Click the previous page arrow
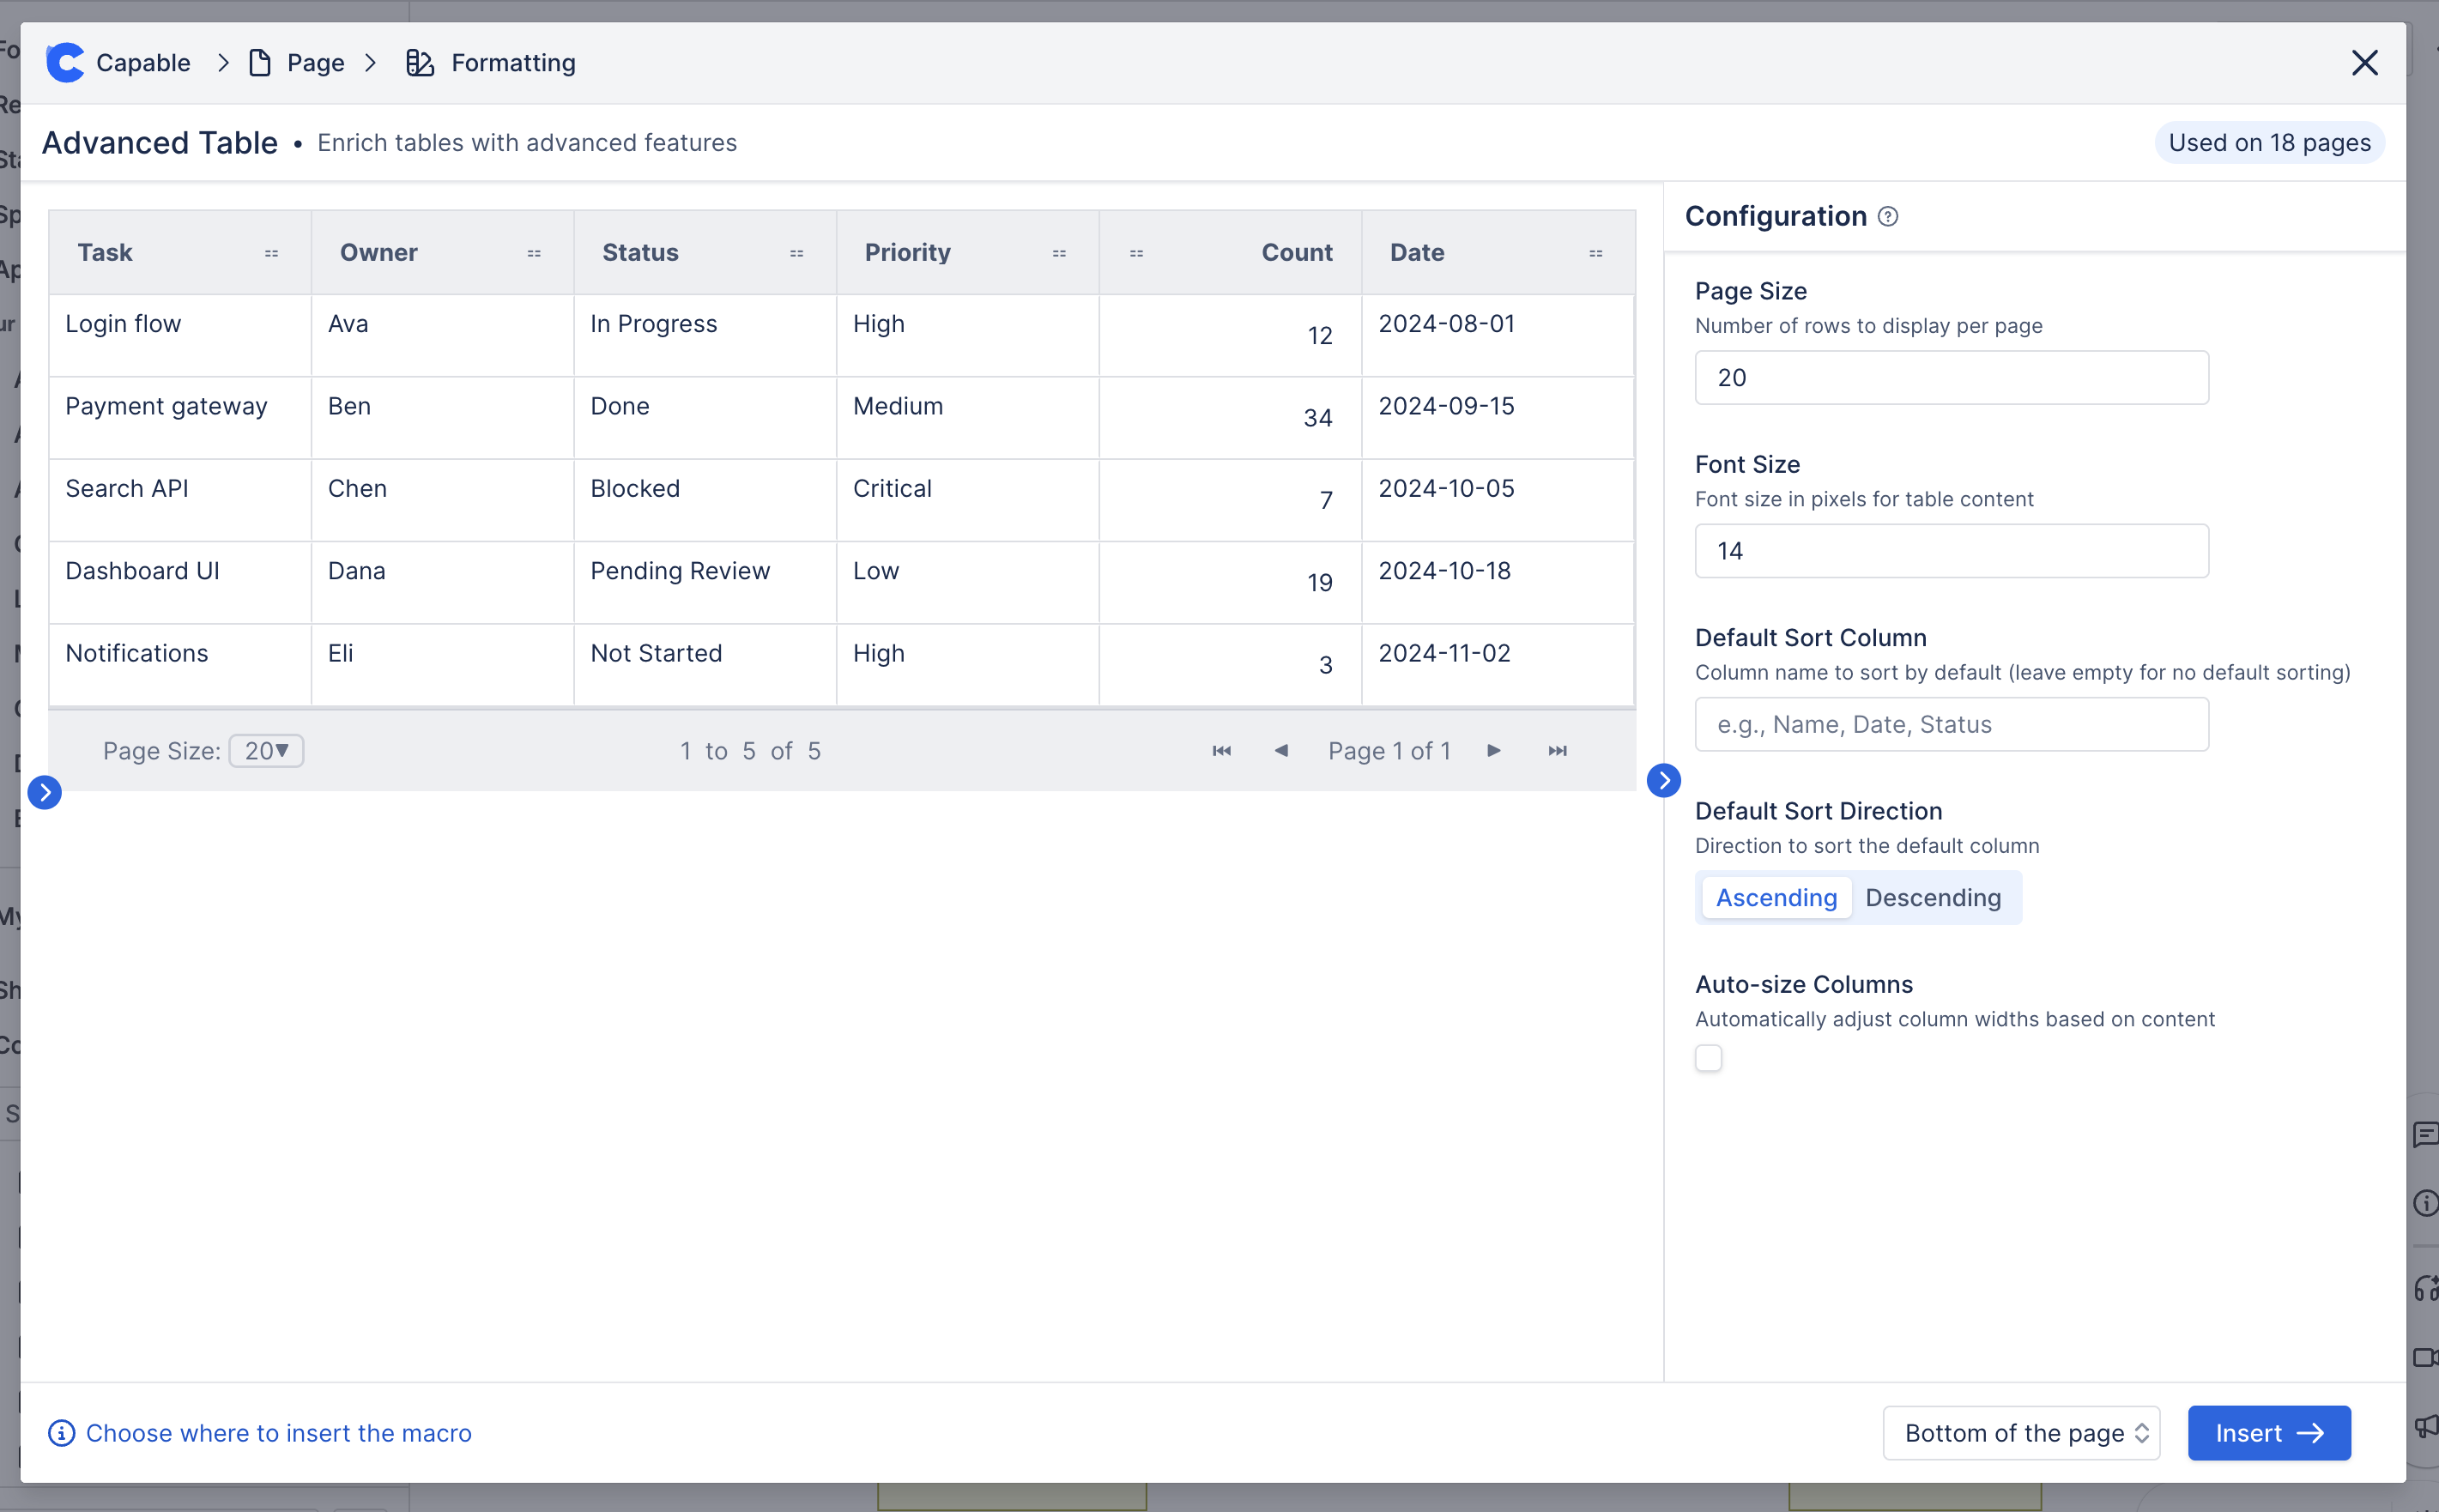This screenshot has width=2439, height=1512. (x=1280, y=751)
